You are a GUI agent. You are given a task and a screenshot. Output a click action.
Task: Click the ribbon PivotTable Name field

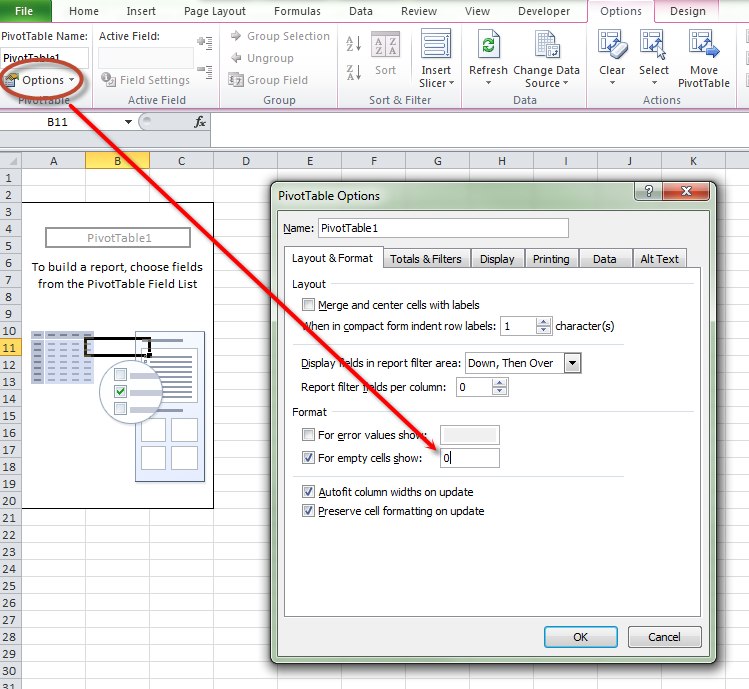pos(44,58)
